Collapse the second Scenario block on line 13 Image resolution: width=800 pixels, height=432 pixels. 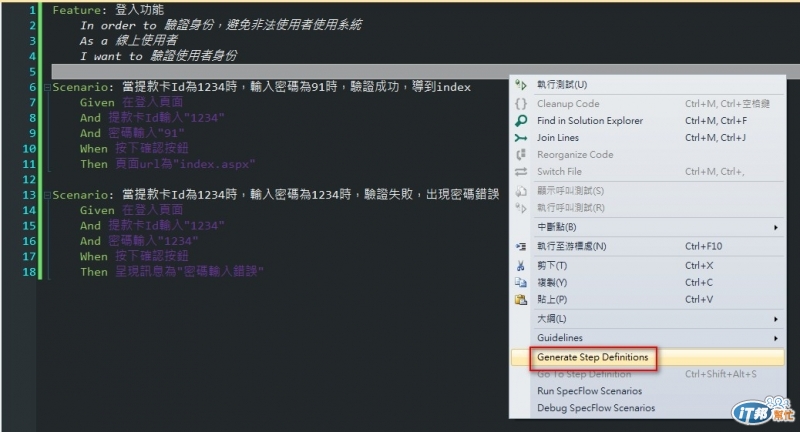[47, 195]
